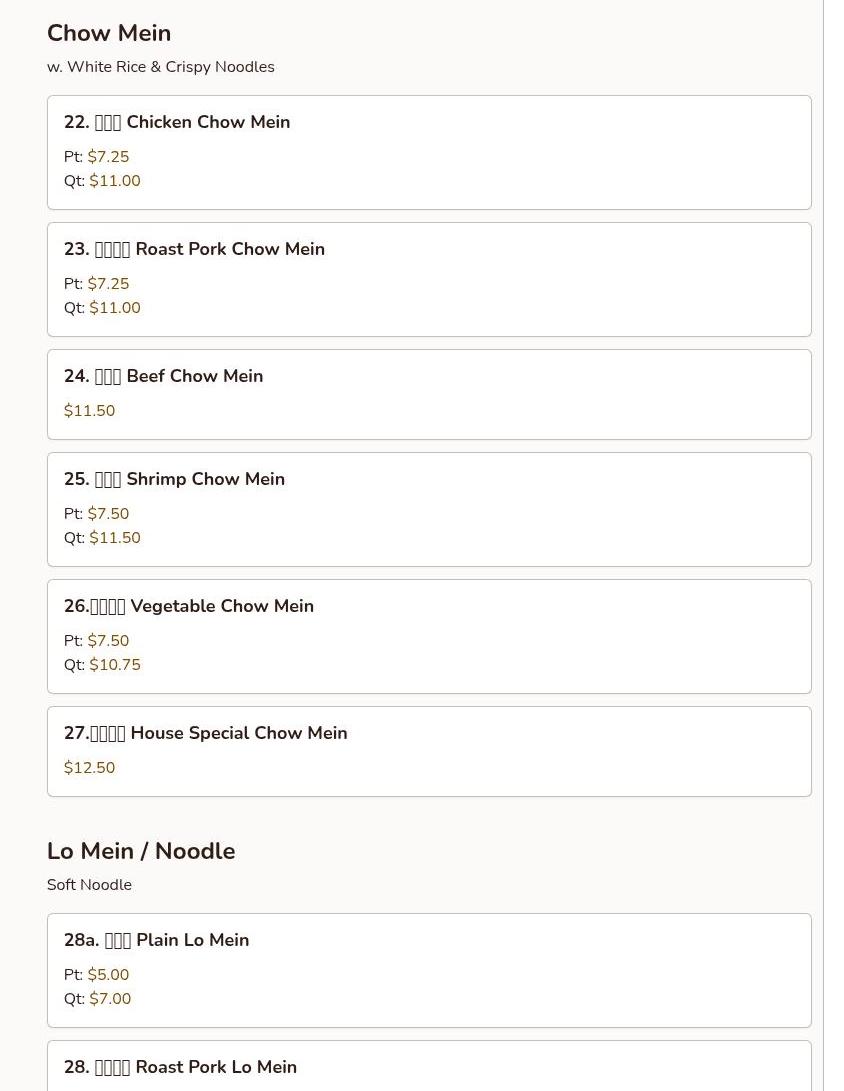The height and width of the screenshot is (1091, 844).
Task: Click Chicken Chow Mein quart price $11.00
Action: click(x=115, y=181)
